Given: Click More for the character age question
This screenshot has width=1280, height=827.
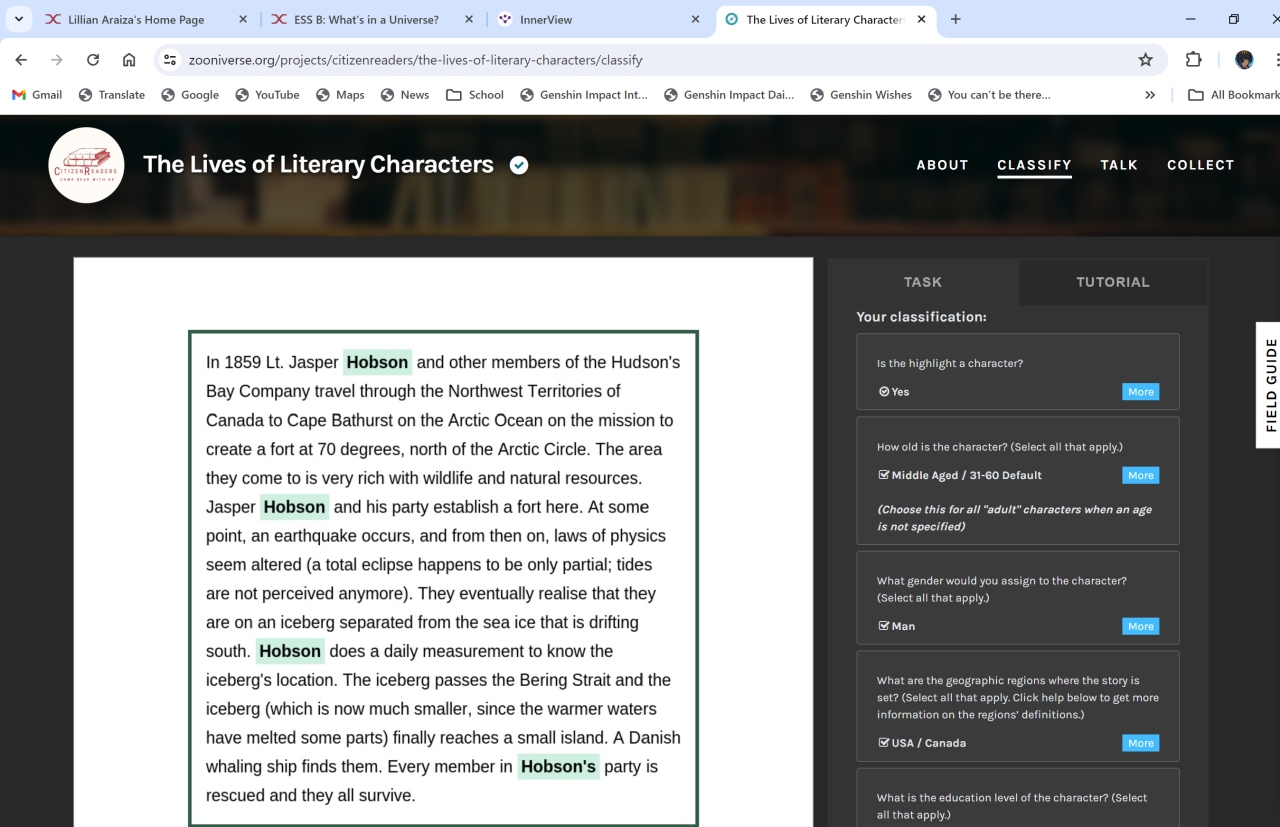Looking at the screenshot, I should [x=1140, y=475].
